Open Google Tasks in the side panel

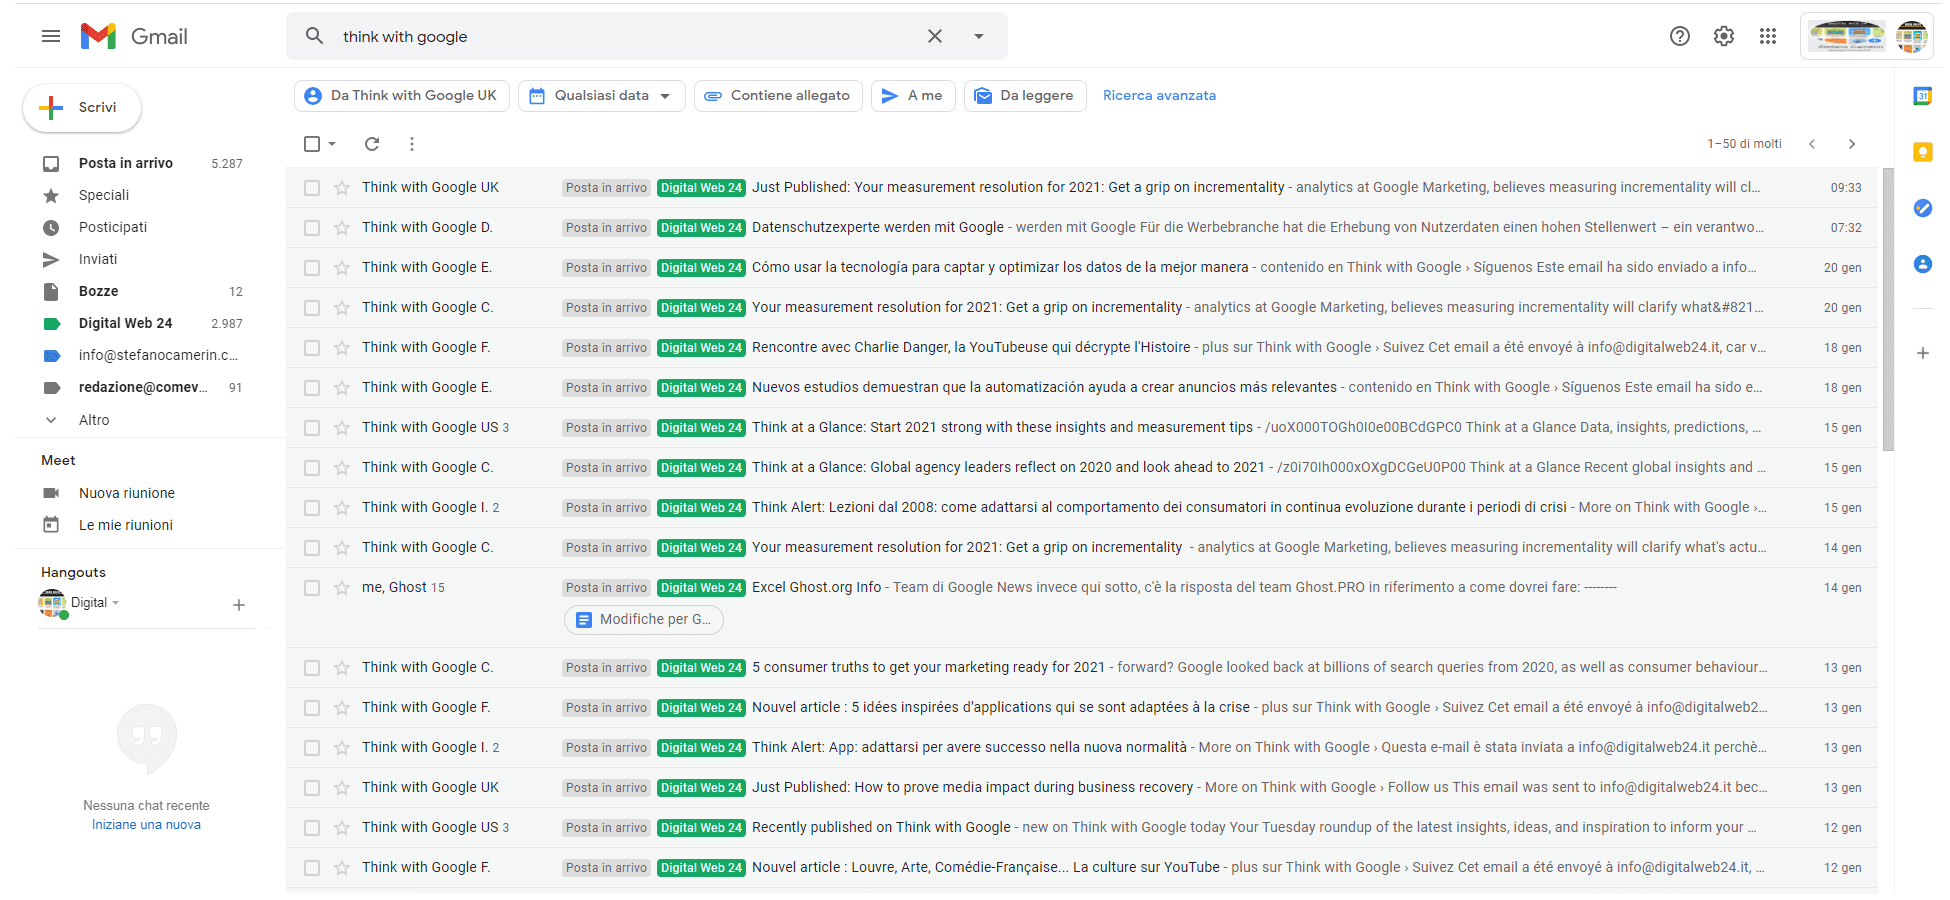pos(1922,208)
